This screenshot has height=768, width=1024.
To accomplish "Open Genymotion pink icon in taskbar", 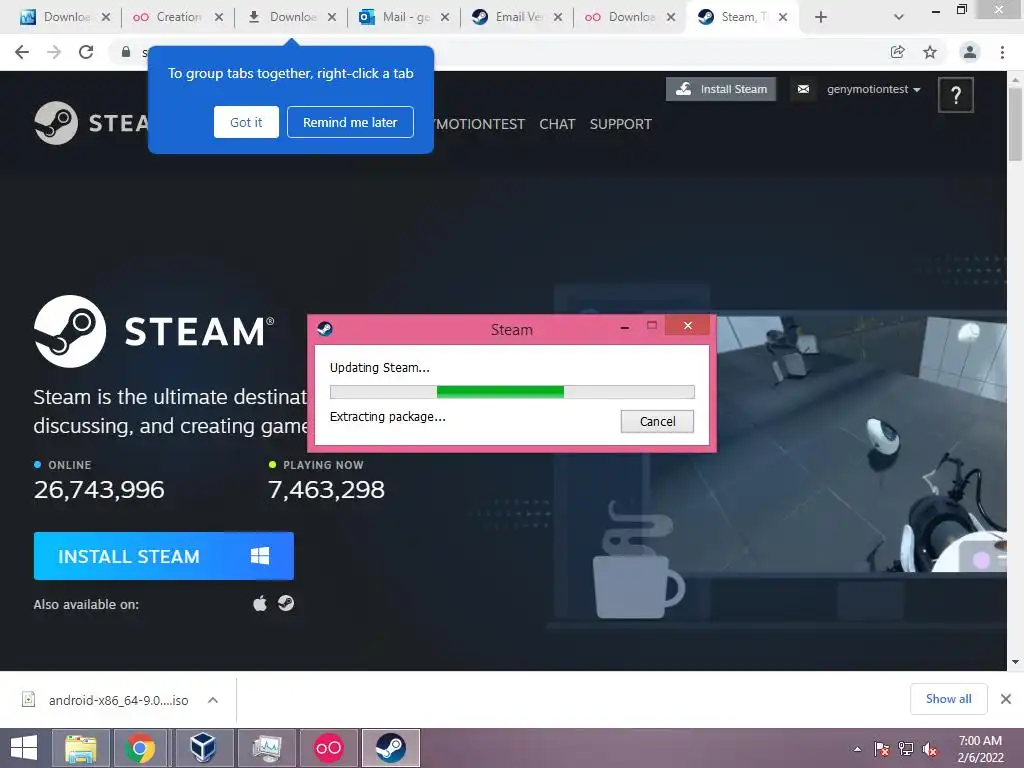I will [328, 748].
